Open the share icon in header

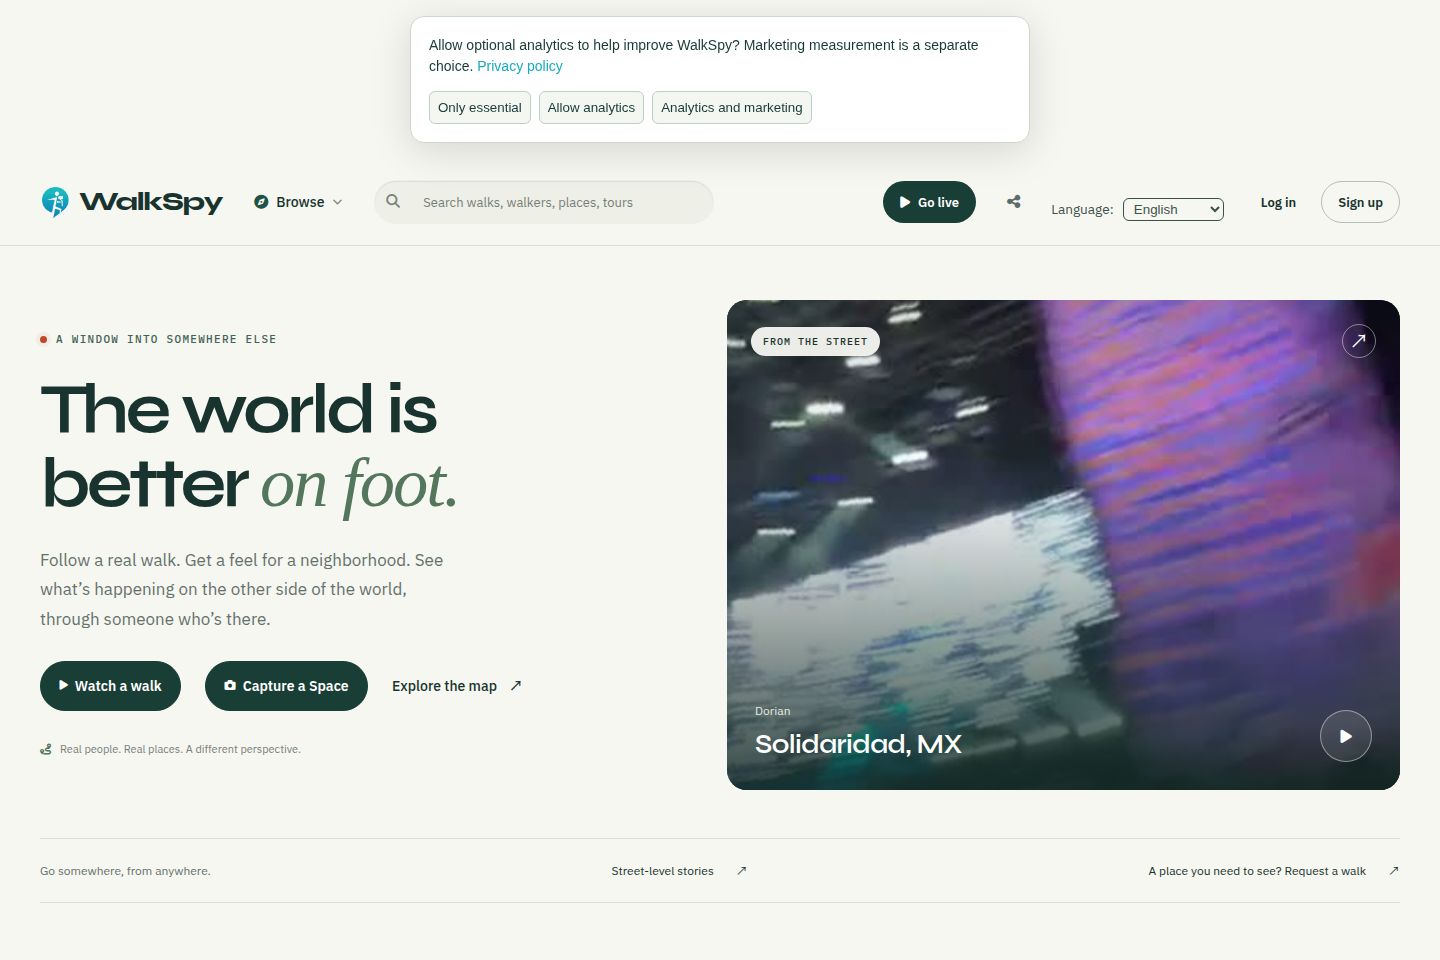tap(1014, 202)
